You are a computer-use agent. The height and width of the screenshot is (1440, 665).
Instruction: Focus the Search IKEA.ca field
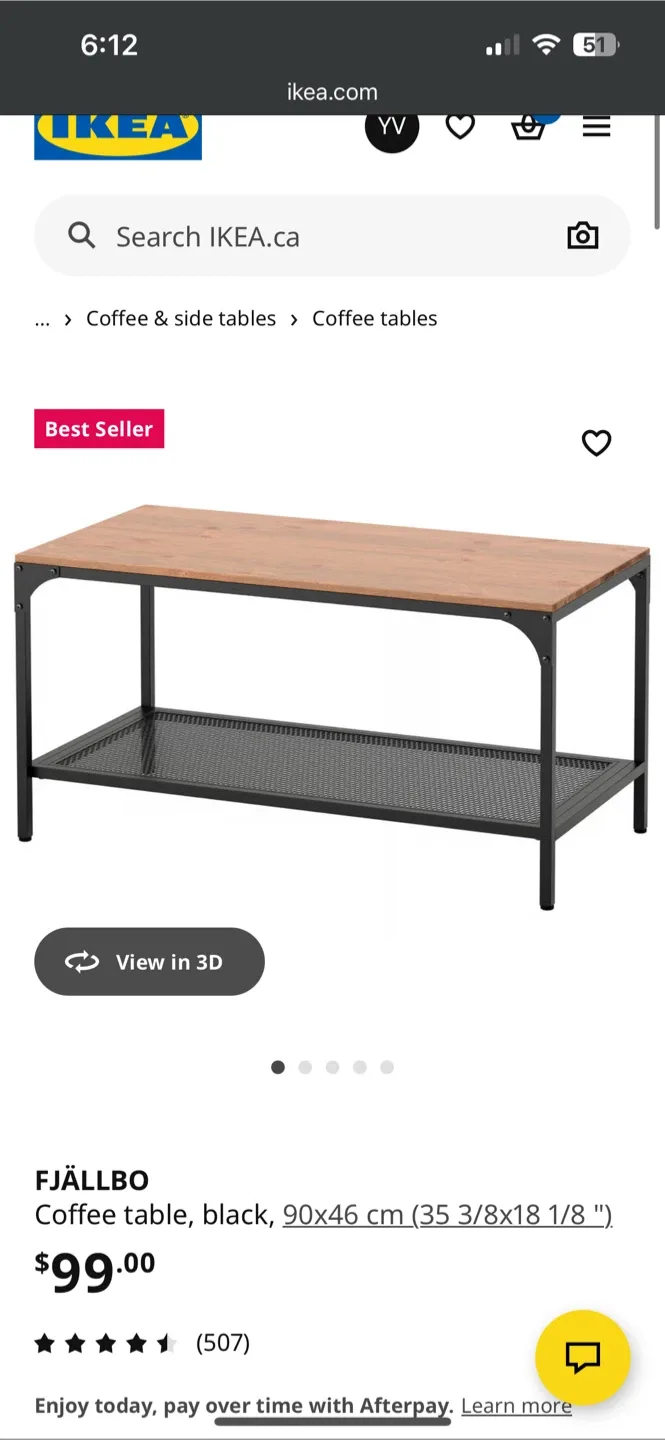(332, 236)
